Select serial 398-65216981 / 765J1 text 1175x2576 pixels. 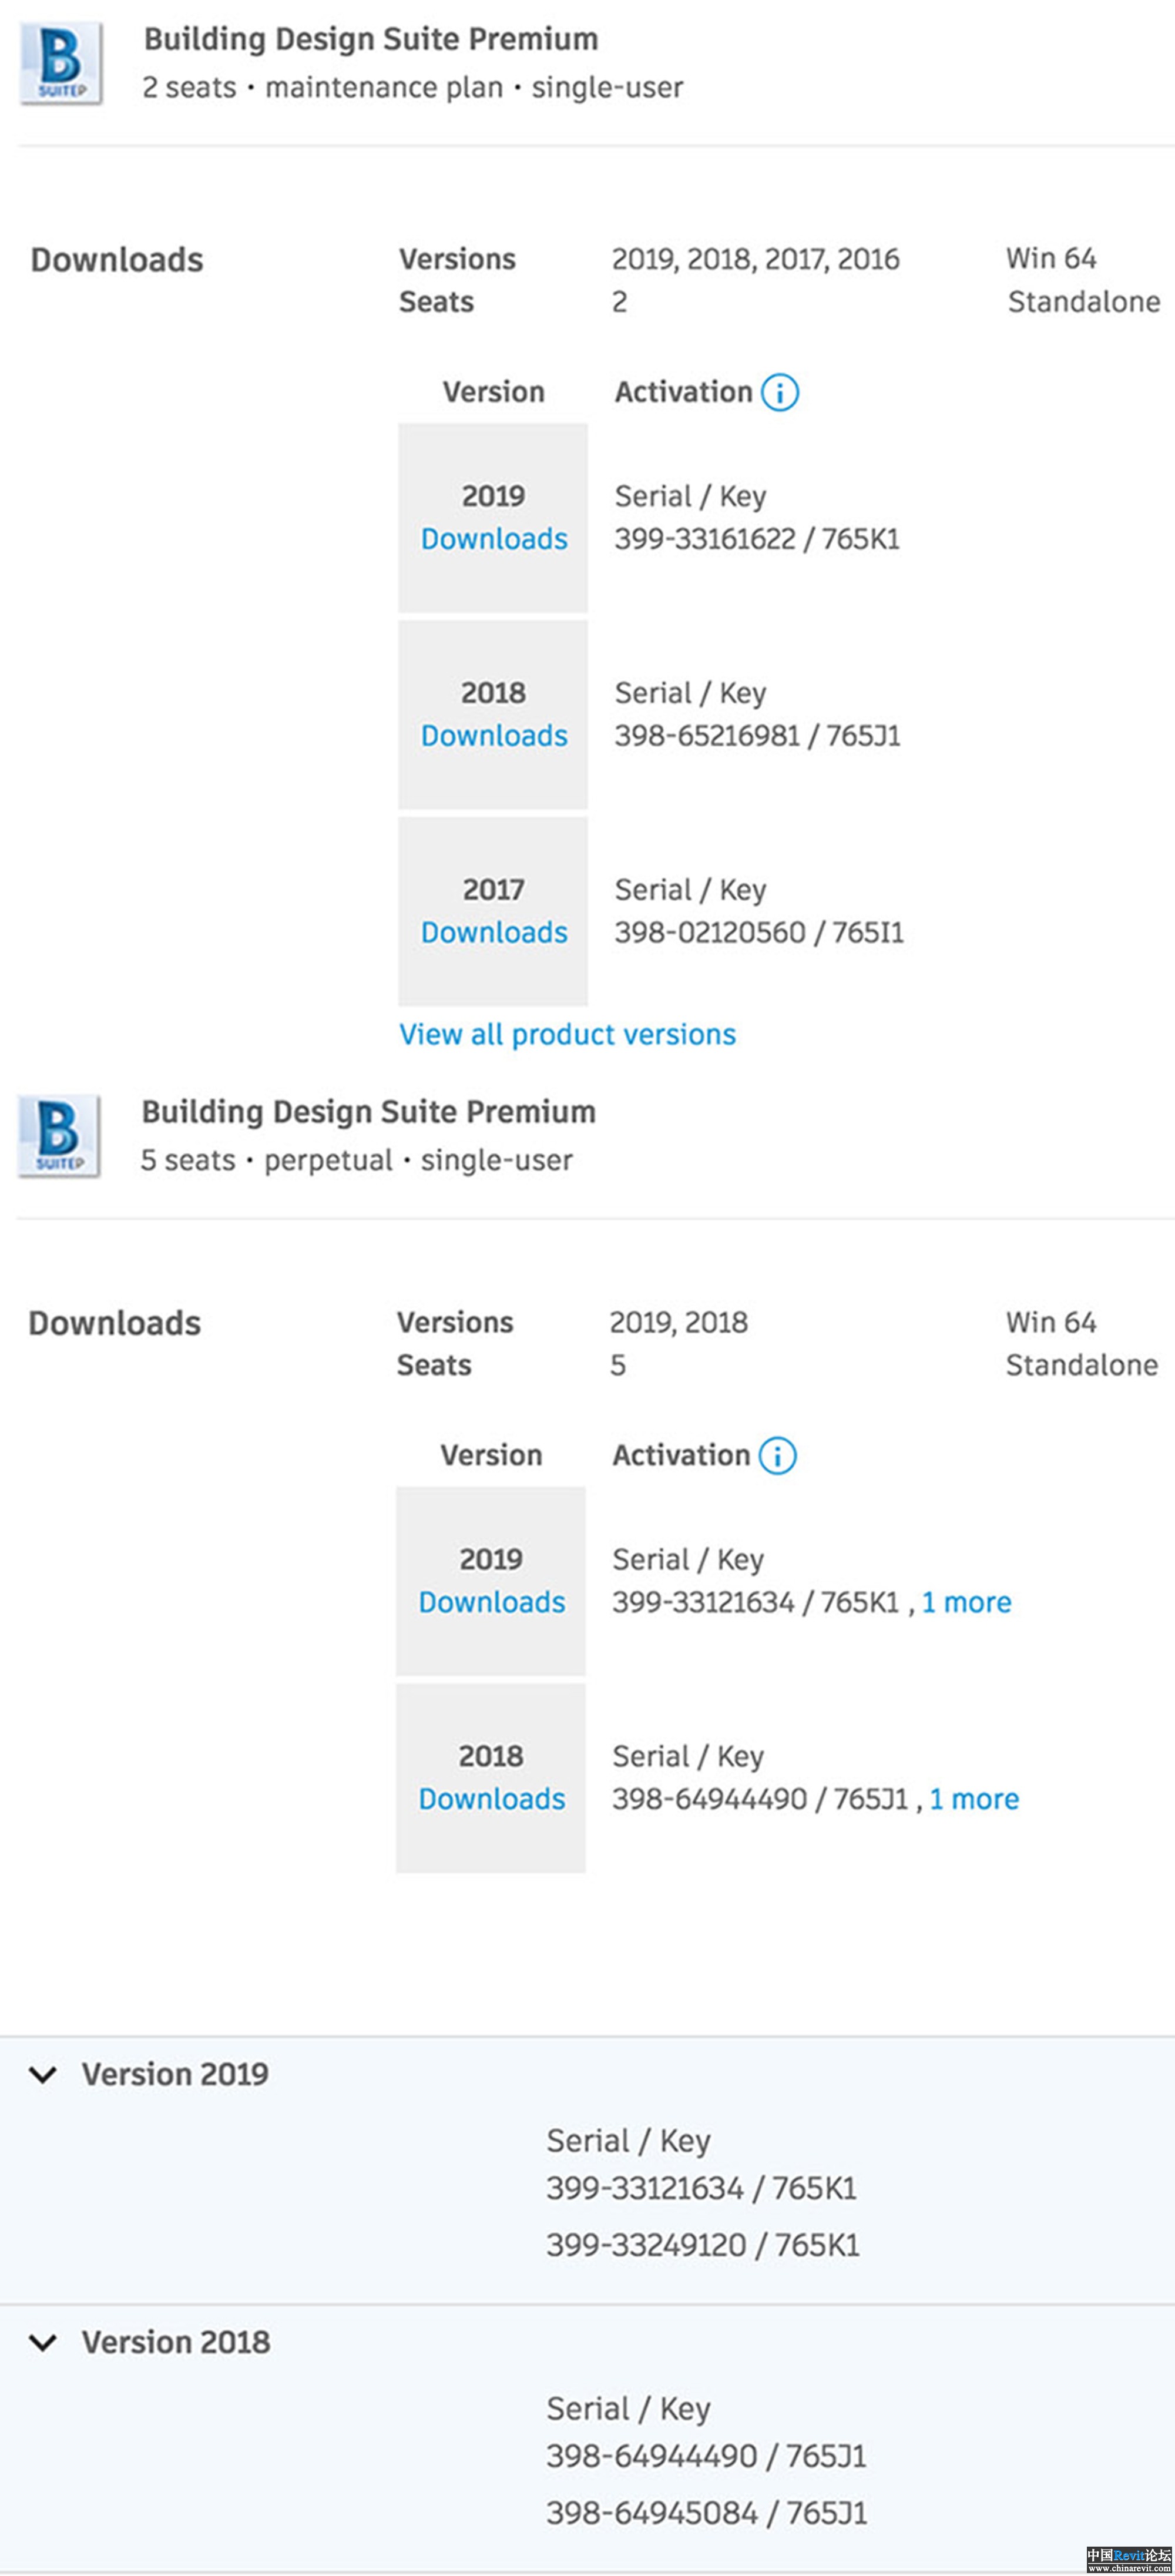click(x=757, y=737)
